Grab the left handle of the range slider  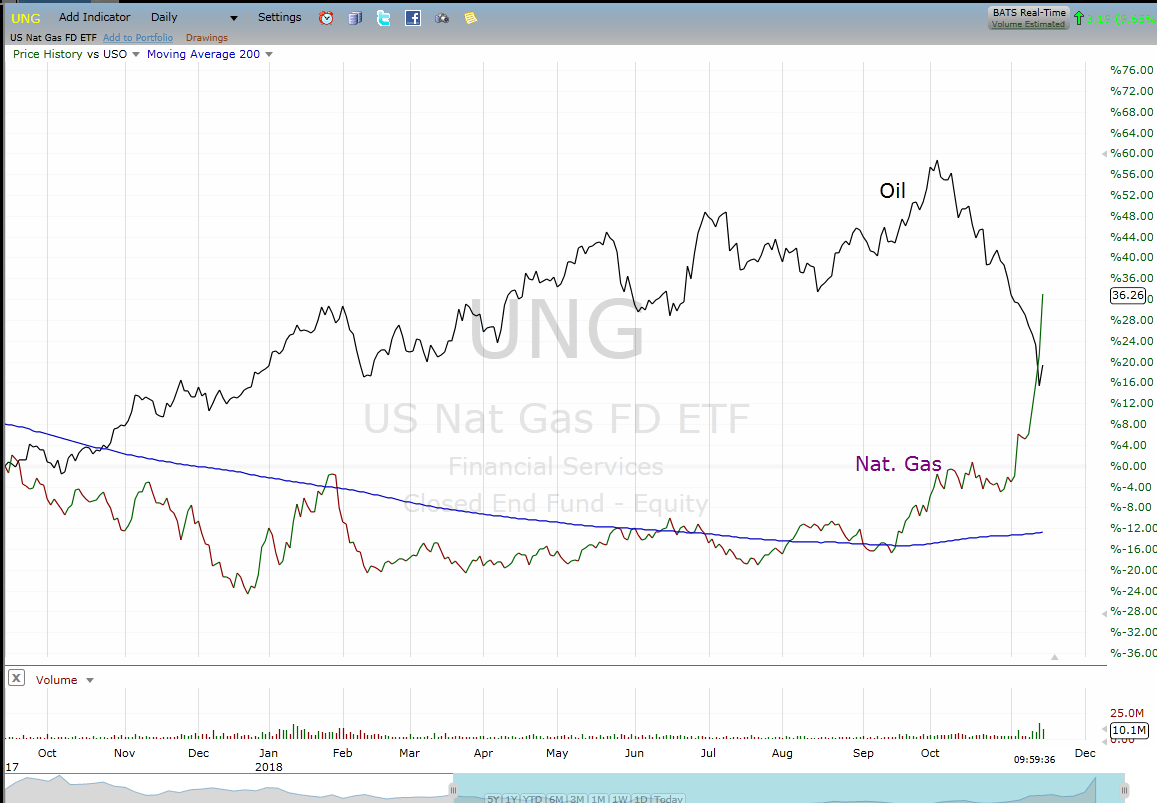pyautogui.click(x=454, y=790)
